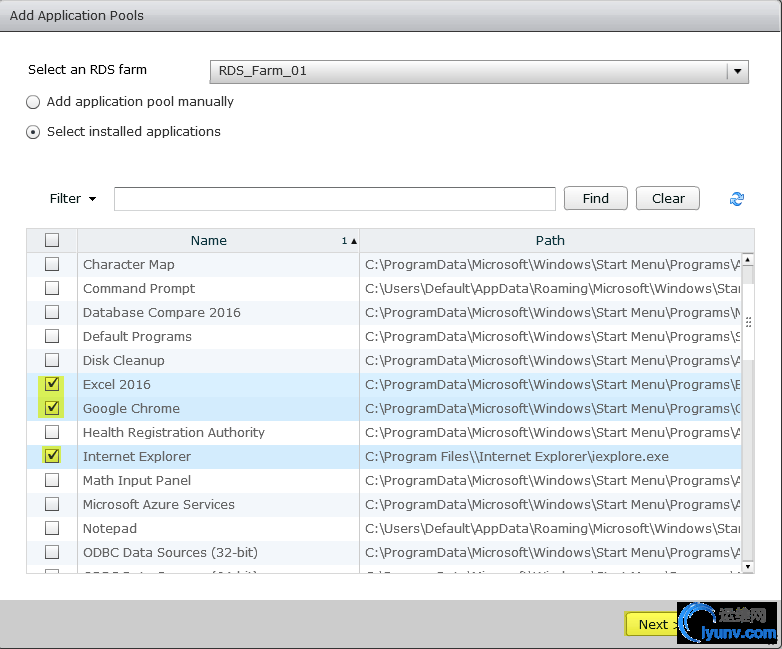Check the ODBC Data Sources (32-bit) checkbox
The height and width of the screenshot is (649, 782).
coord(52,552)
